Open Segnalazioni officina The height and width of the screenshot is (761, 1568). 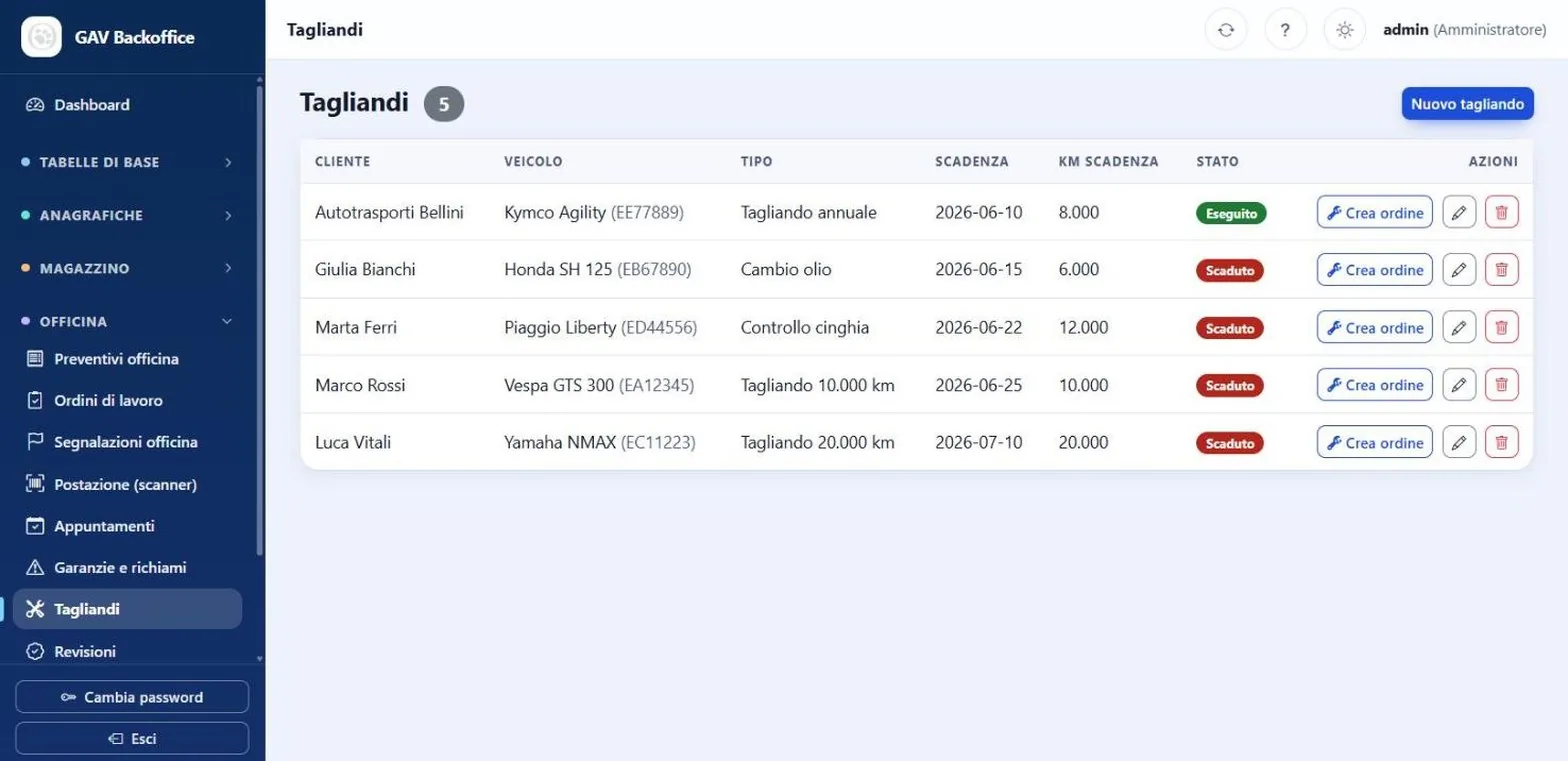coord(127,442)
